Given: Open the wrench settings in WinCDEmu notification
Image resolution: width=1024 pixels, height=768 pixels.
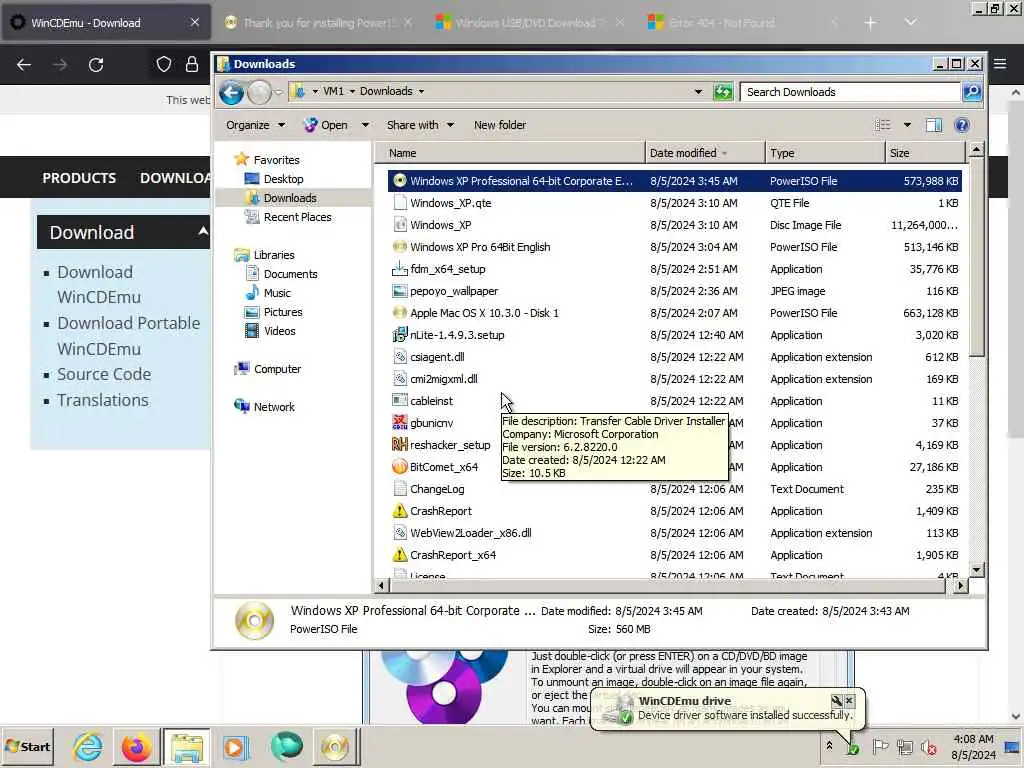Looking at the screenshot, I should (837, 701).
